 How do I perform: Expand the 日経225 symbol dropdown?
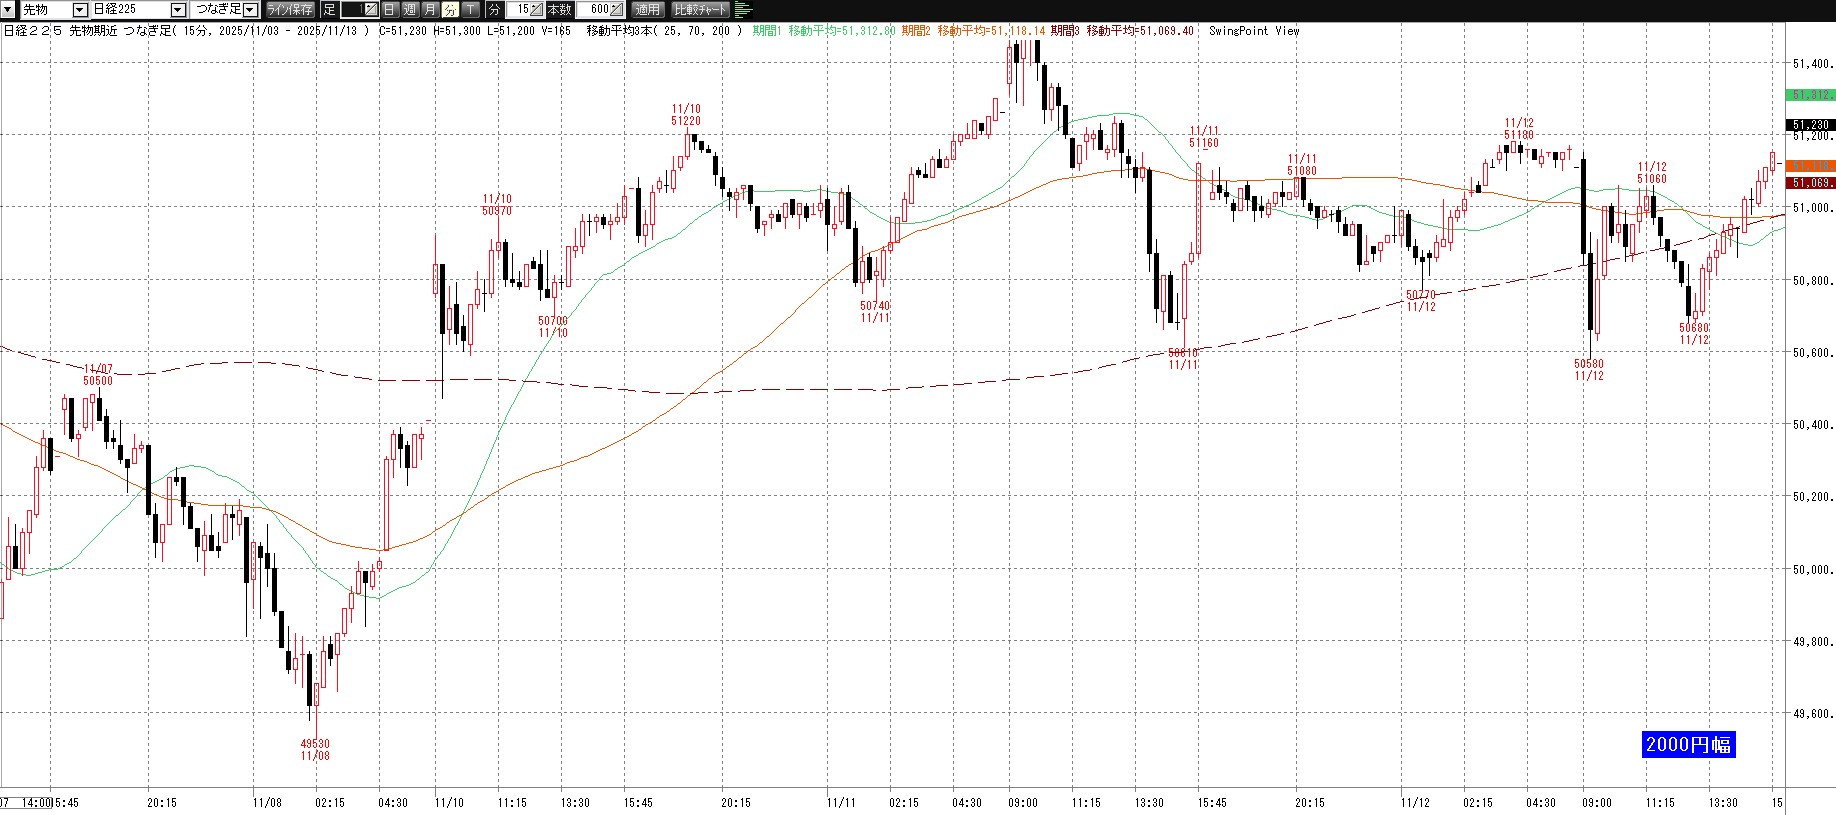click(x=178, y=10)
